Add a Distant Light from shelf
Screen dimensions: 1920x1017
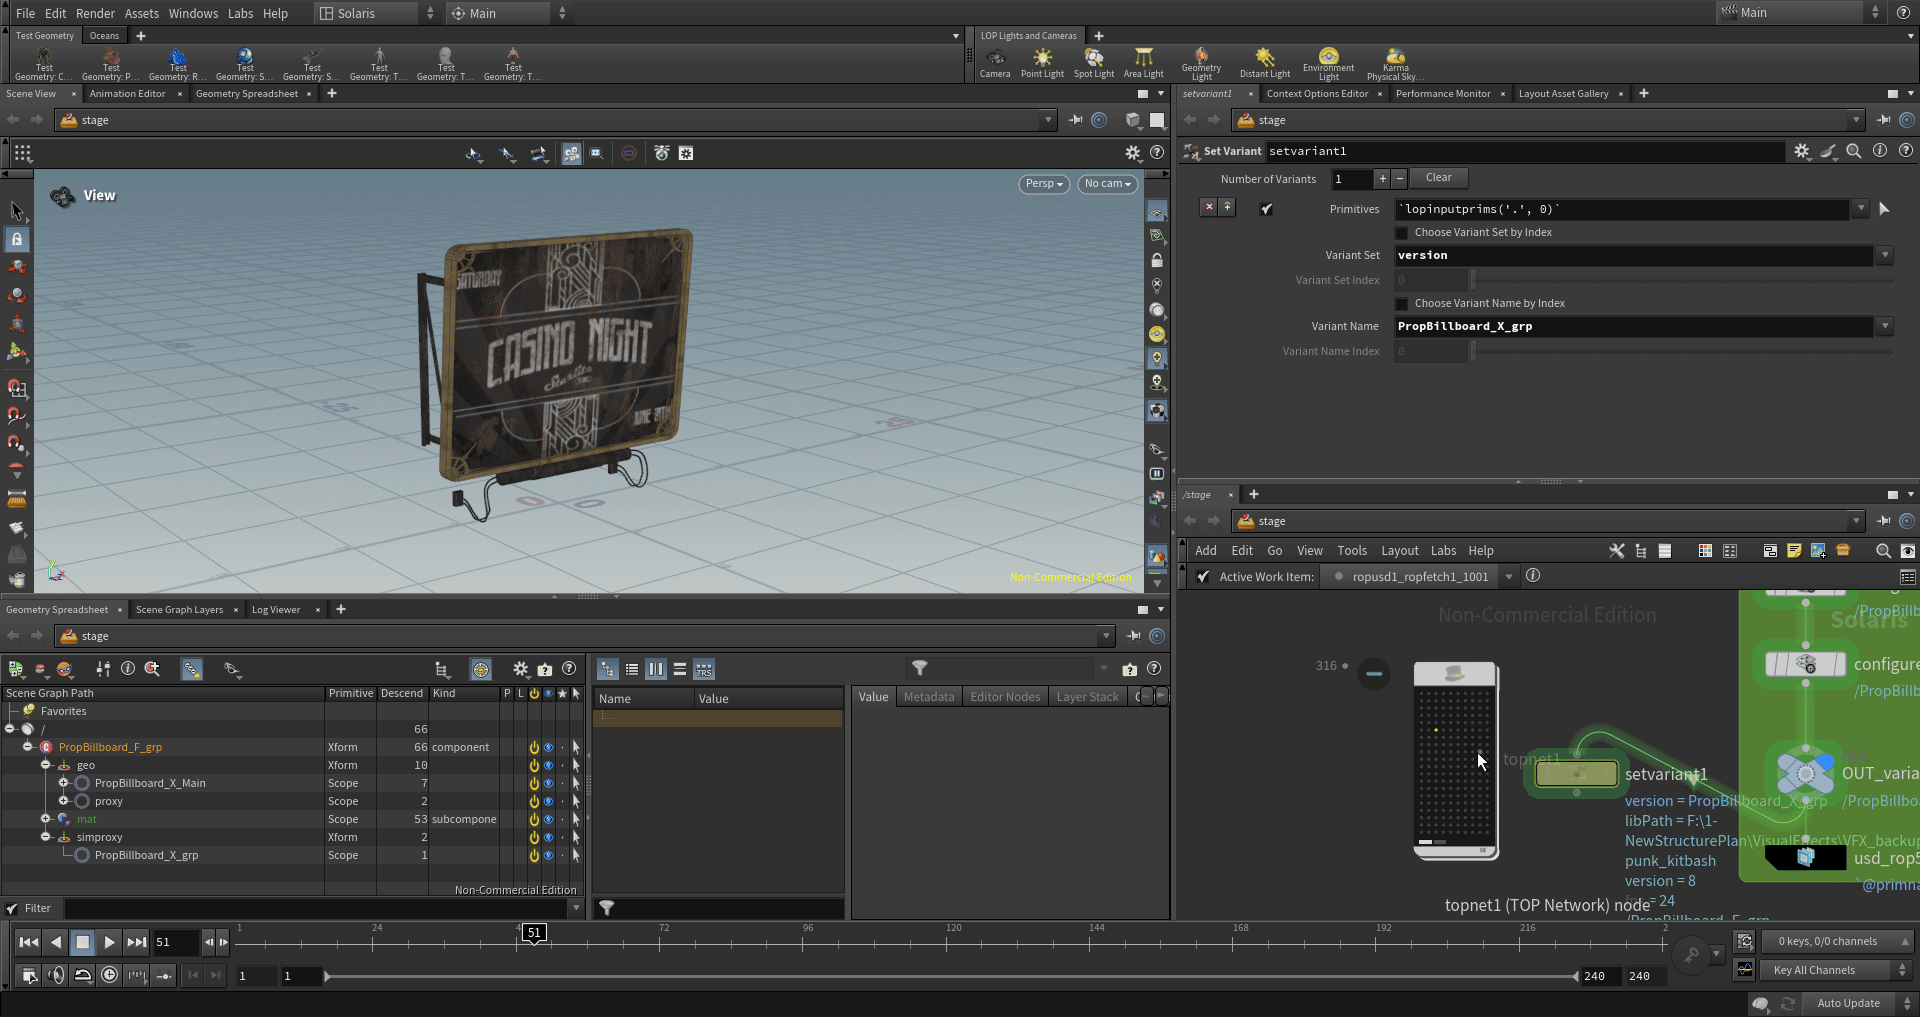(x=1264, y=62)
